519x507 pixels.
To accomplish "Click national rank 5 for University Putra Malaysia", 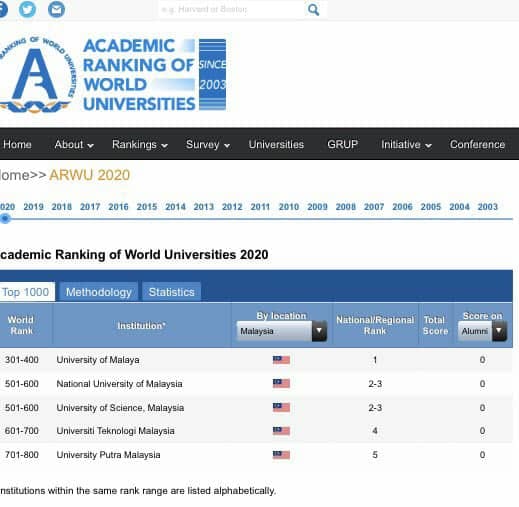I will pos(375,455).
